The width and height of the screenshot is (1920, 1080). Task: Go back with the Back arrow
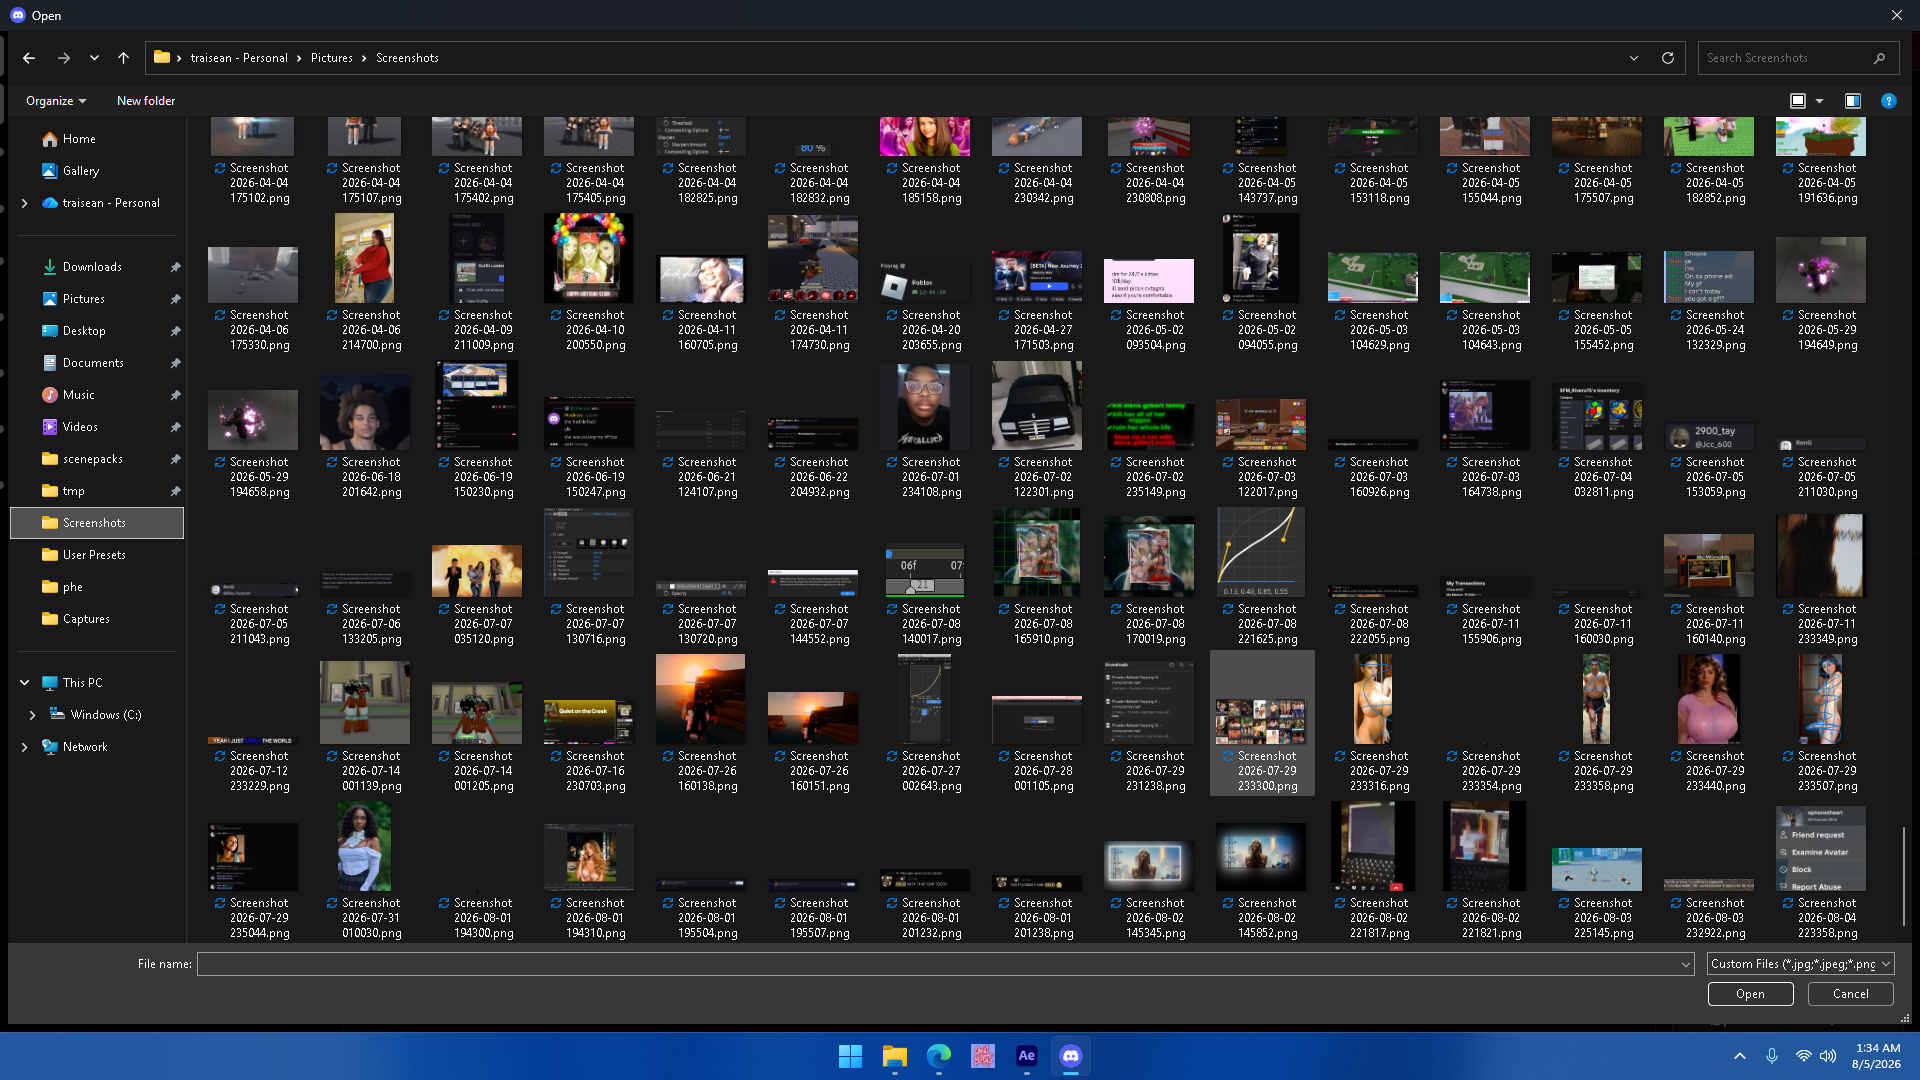(29, 58)
